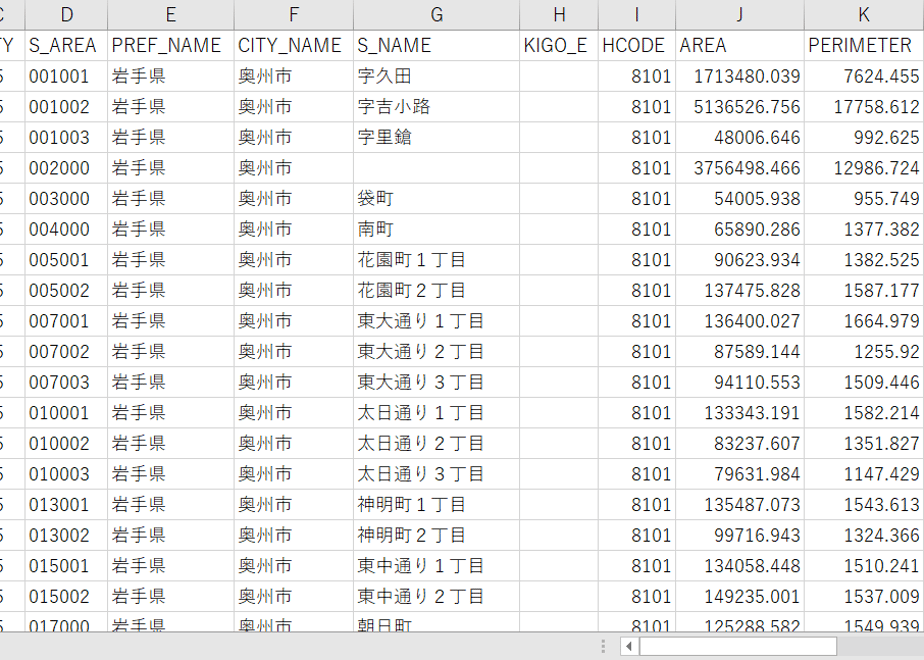Click PERIMETER value 12986.724
This screenshot has height=660, width=924.
864,168
